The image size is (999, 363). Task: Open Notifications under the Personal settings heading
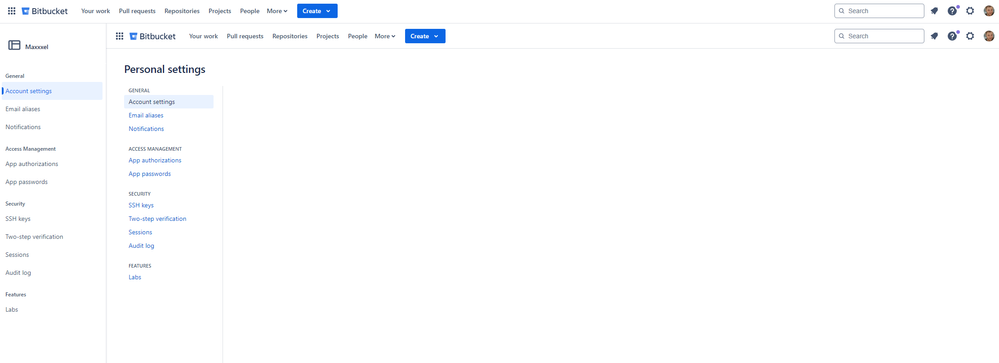pyautogui.click(x=147, y=129)
